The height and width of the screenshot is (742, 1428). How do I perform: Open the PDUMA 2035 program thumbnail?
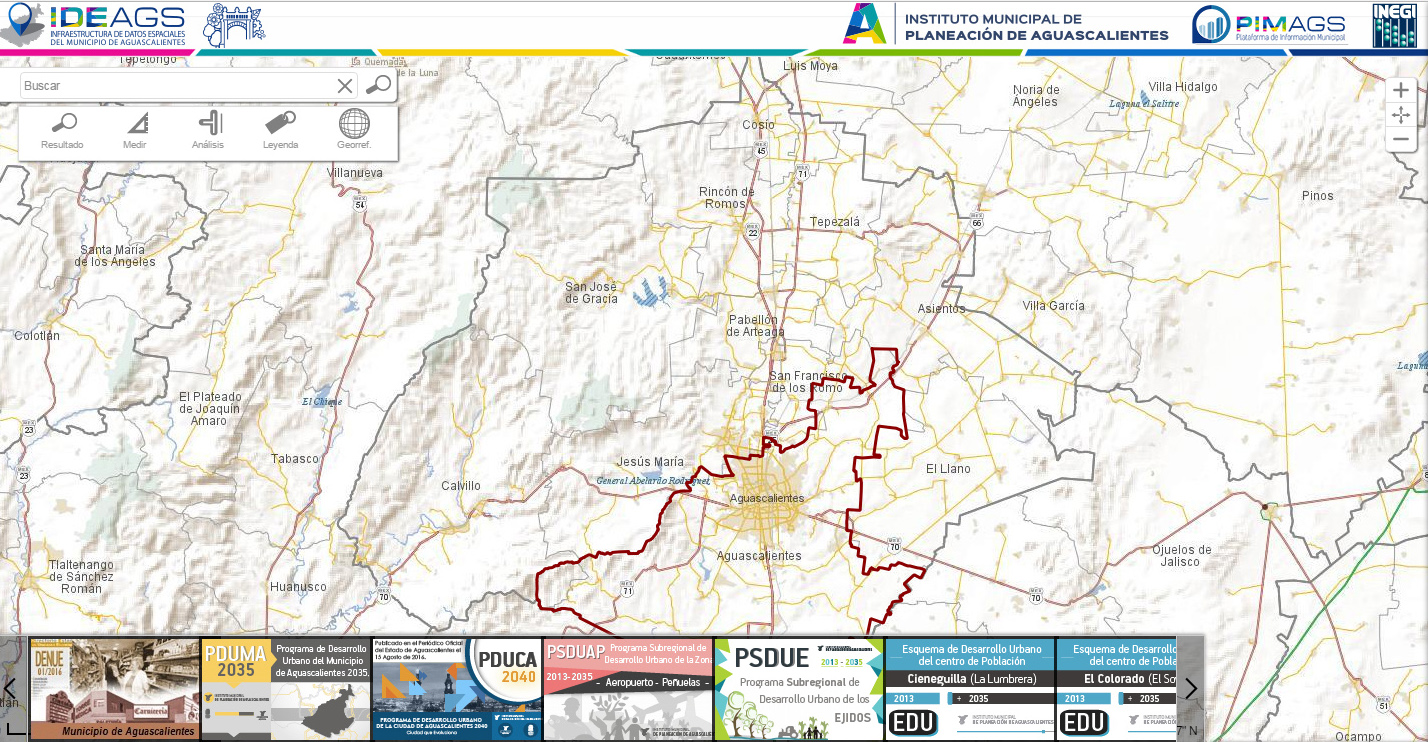286,689
